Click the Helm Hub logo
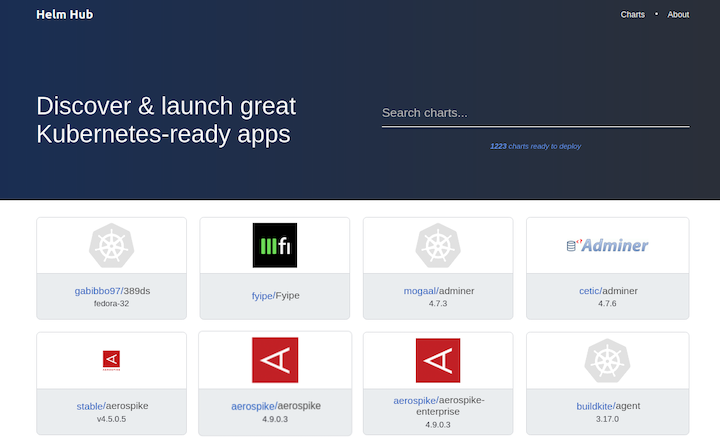This screenshot has width=720, height=439. tap(65, 15)
